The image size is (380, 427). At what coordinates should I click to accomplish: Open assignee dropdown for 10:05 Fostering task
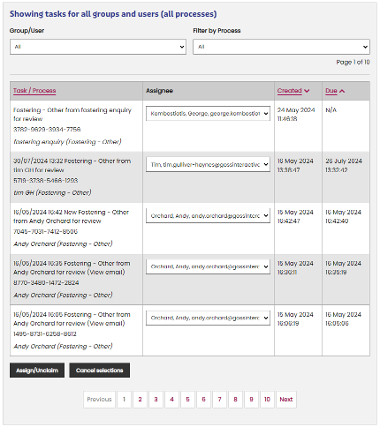point(208,318)
